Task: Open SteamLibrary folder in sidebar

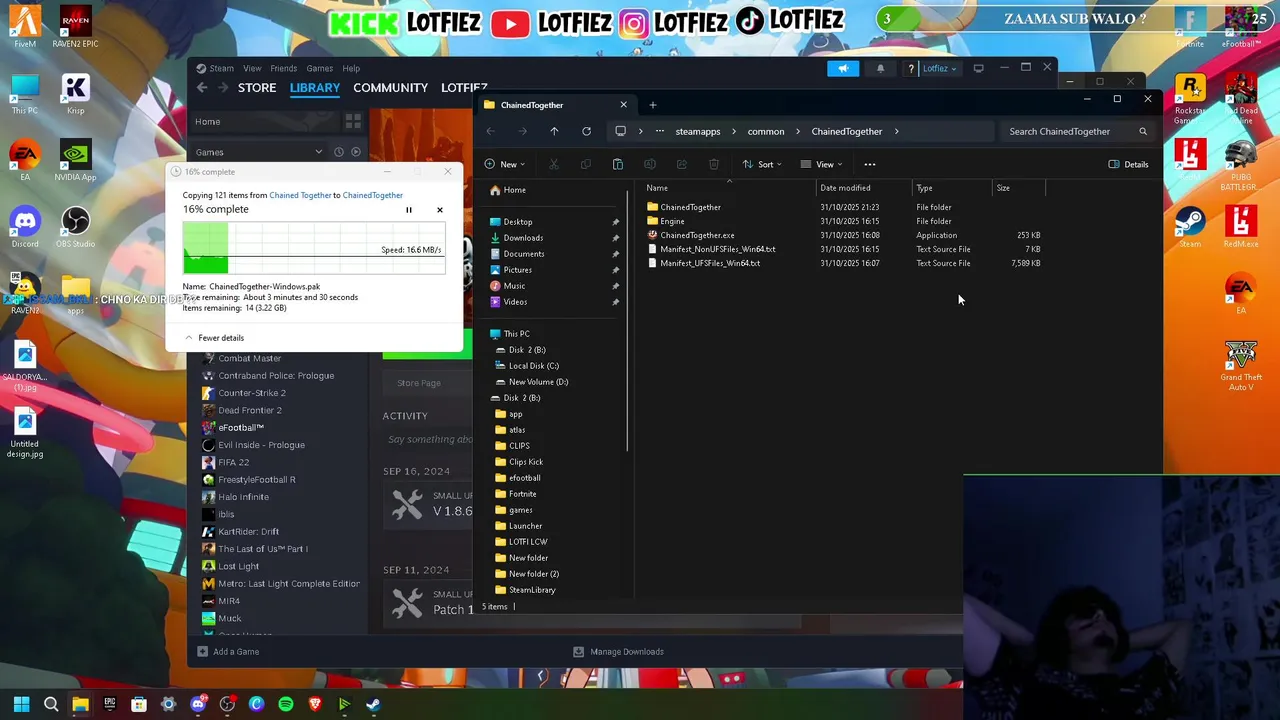Action: click(532, 590)
